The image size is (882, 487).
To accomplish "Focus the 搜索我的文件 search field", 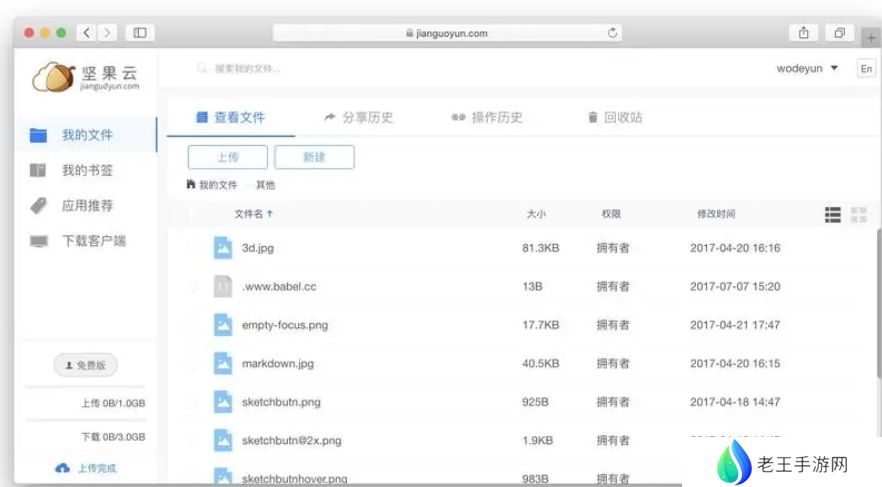I will pyautogui.click(x=300, y=69).
